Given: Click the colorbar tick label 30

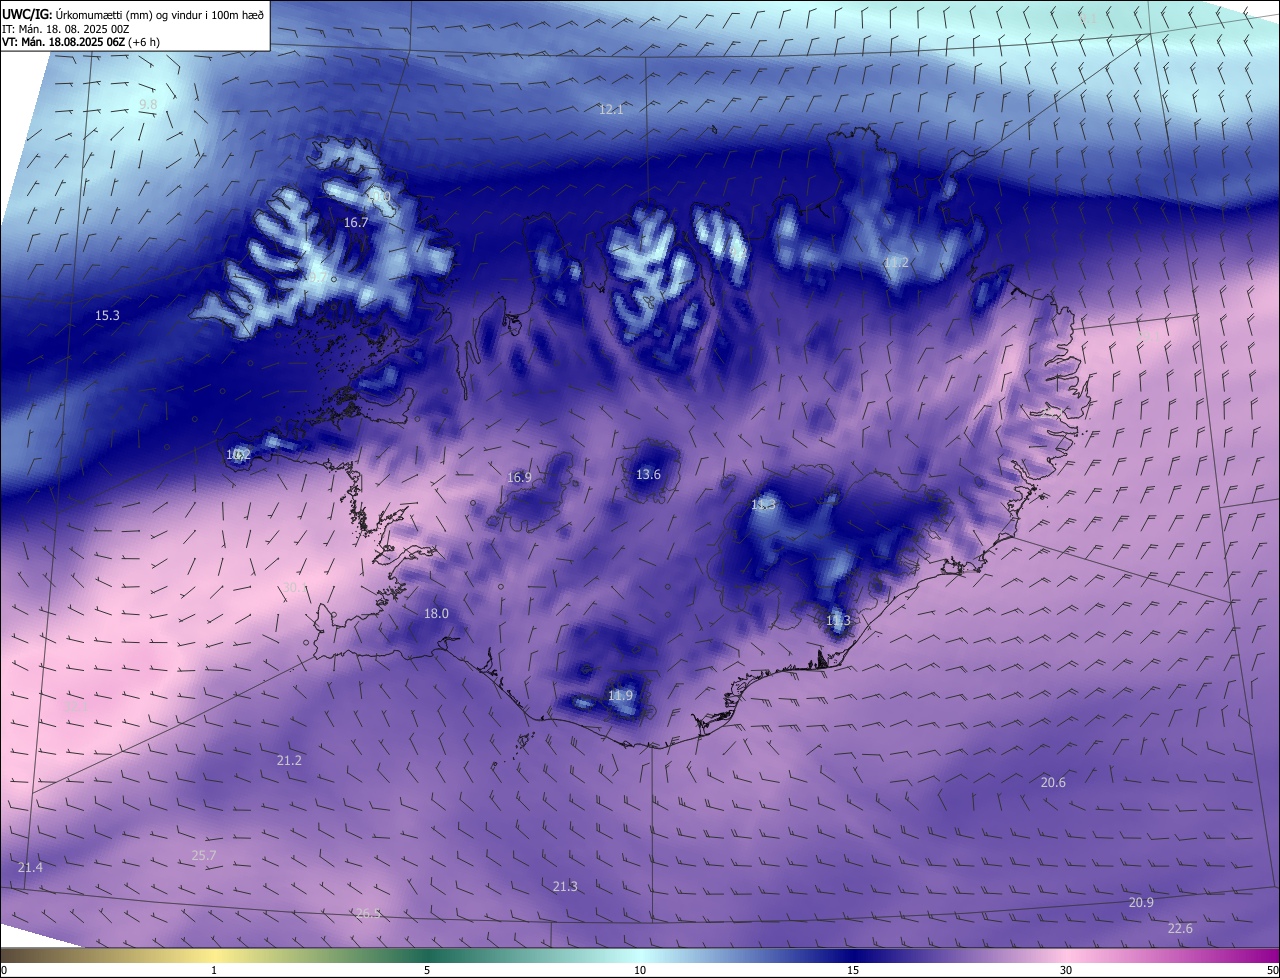Looking at the screenshot, I should tap(1066, 971).
